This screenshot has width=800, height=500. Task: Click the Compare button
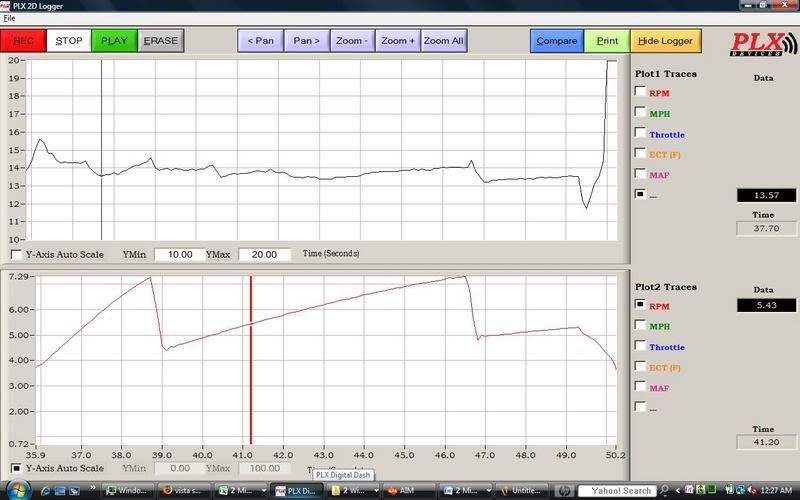pos(557,41)
